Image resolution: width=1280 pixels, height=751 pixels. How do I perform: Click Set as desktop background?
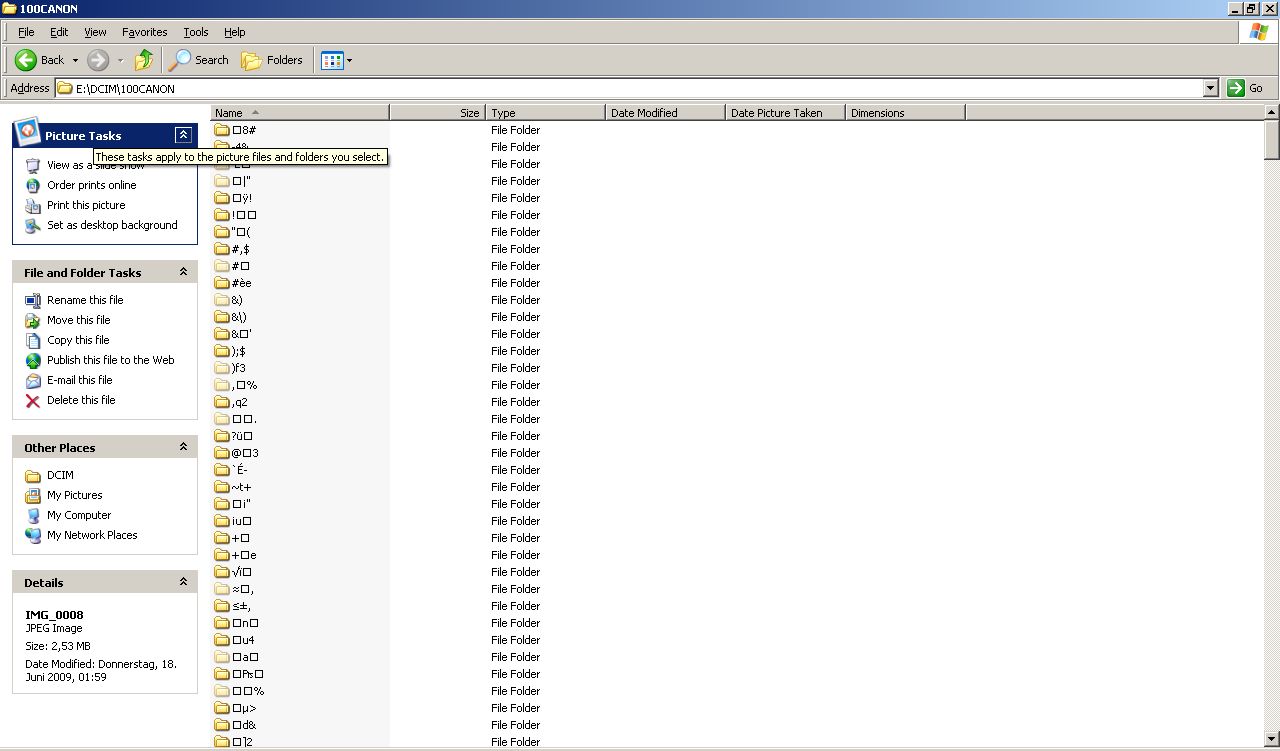pyautogui.click(x=112, y=225)
